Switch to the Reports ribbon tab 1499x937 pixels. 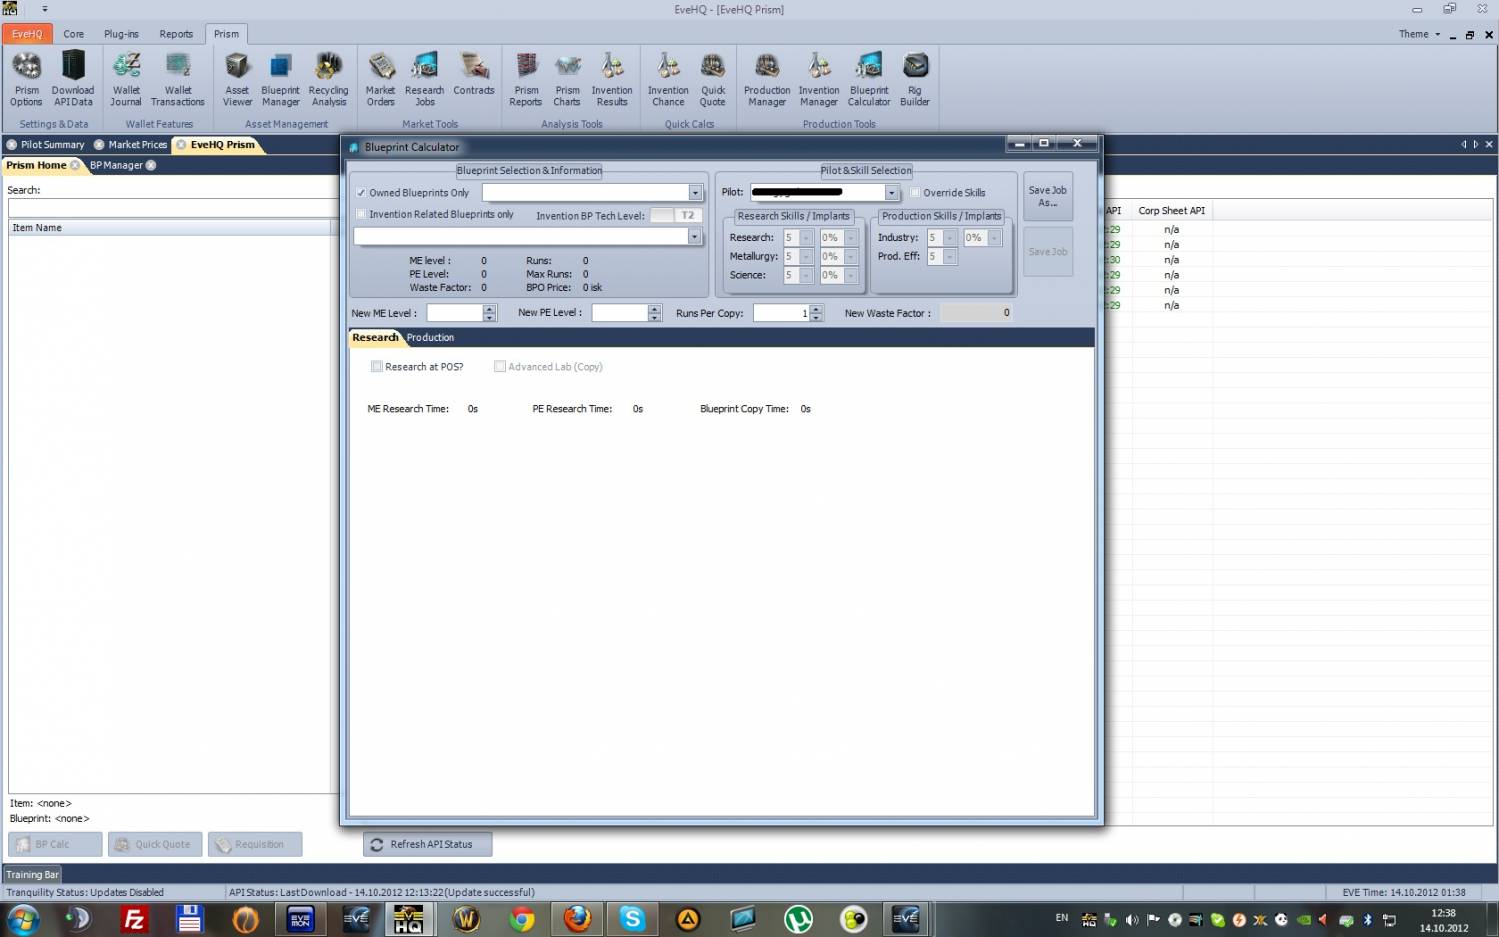[x=176, y=34]
